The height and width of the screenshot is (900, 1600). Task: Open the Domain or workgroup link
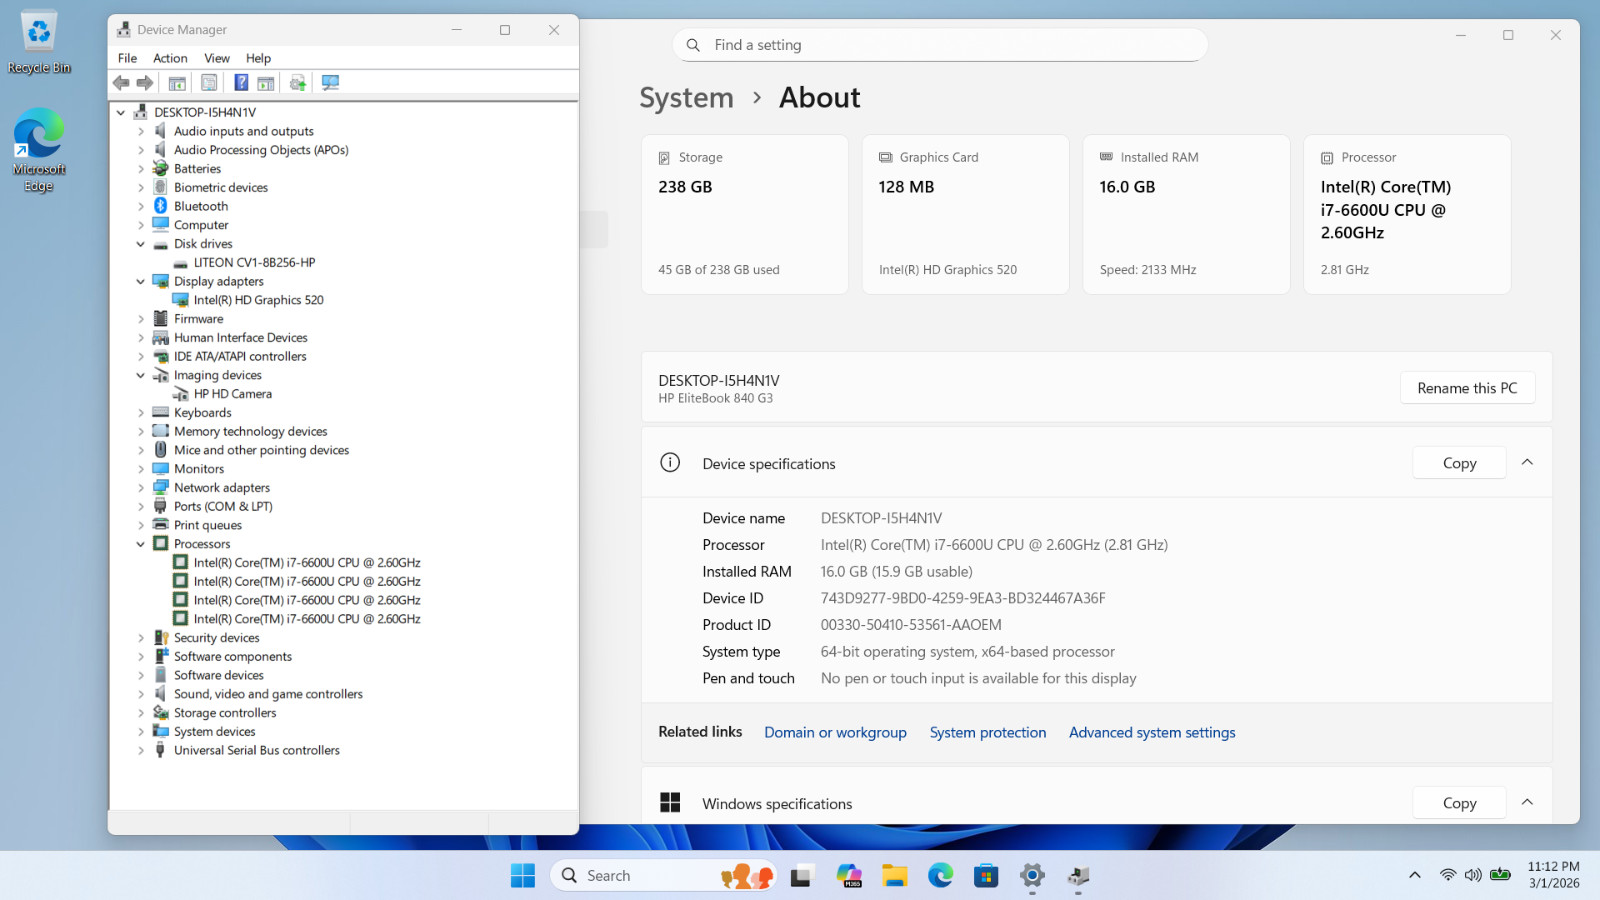[x=835, y=733]
